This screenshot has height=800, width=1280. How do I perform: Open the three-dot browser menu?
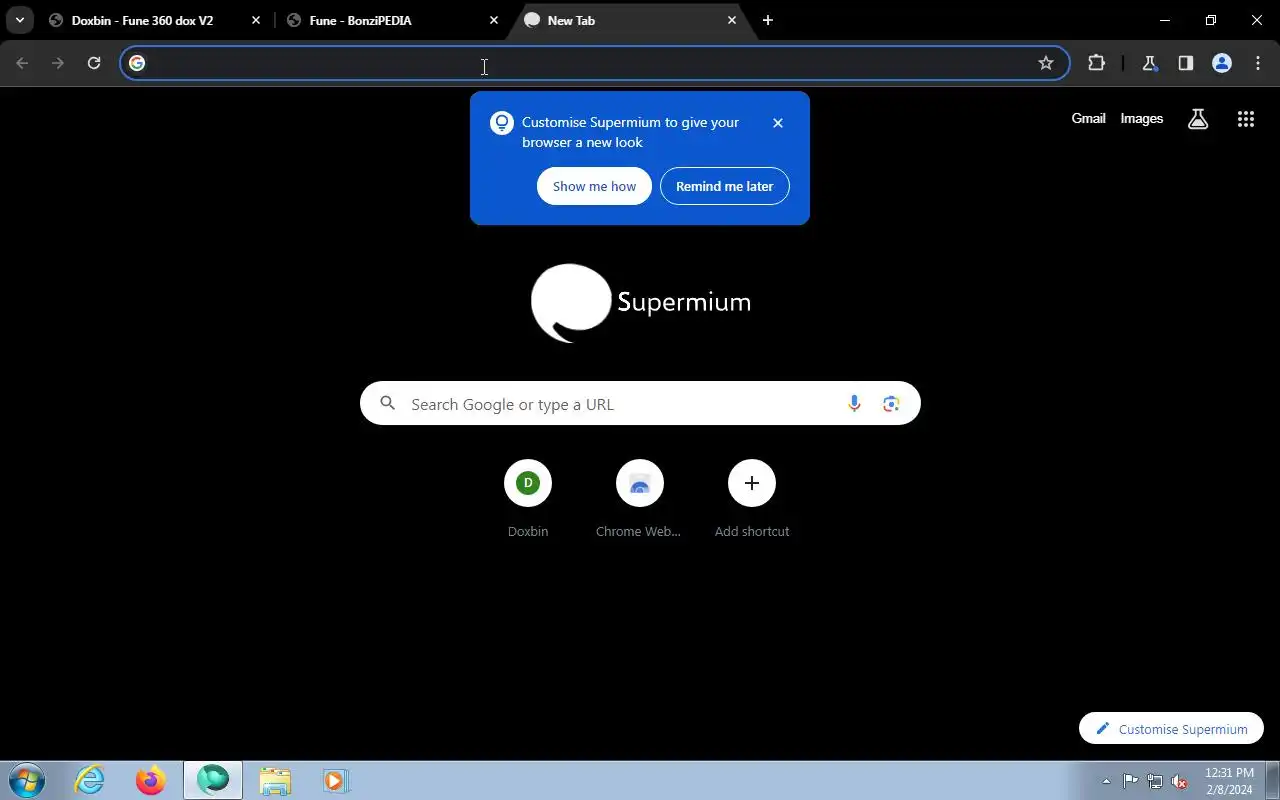pyautogui.click(x=1257, y=63)
